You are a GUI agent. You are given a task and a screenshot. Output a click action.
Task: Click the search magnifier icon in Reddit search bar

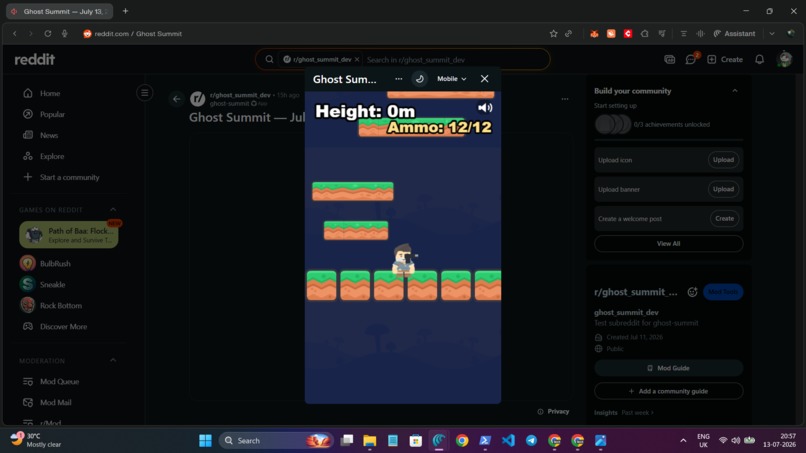(x=269, y=60)
